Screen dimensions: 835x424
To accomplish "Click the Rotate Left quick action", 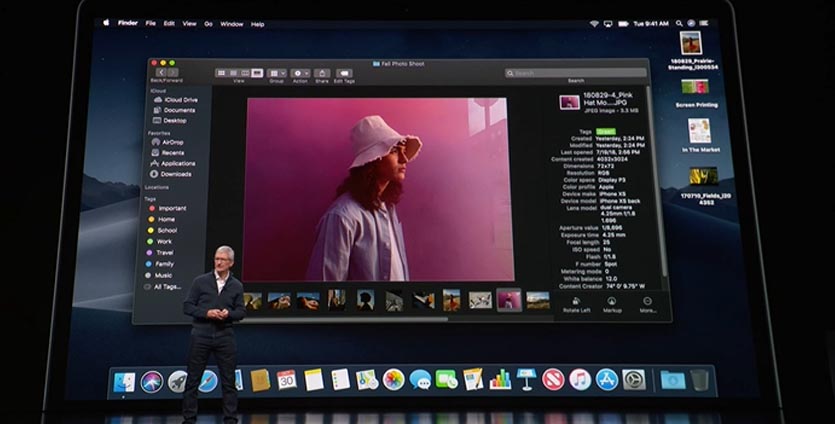I will point(577,303).
